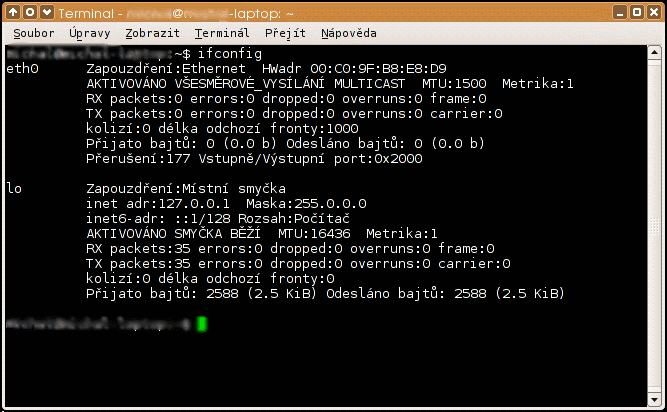Click the scrollbar up arrow
The width and height of the screenshot is (667, 412).
coord(654,52)
